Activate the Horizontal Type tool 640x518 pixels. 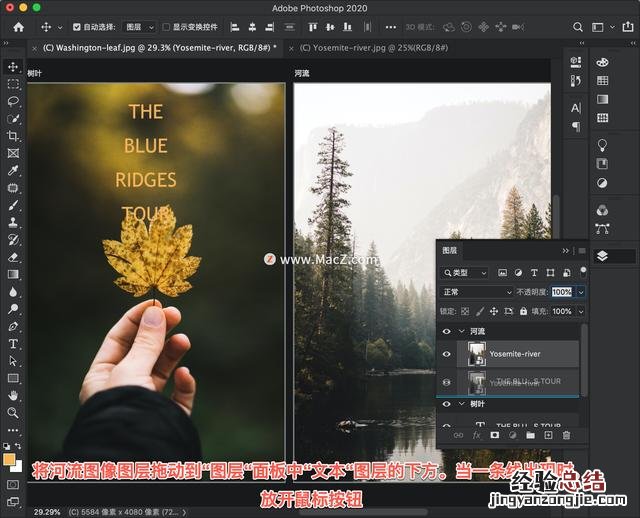[x=13, y=344]
